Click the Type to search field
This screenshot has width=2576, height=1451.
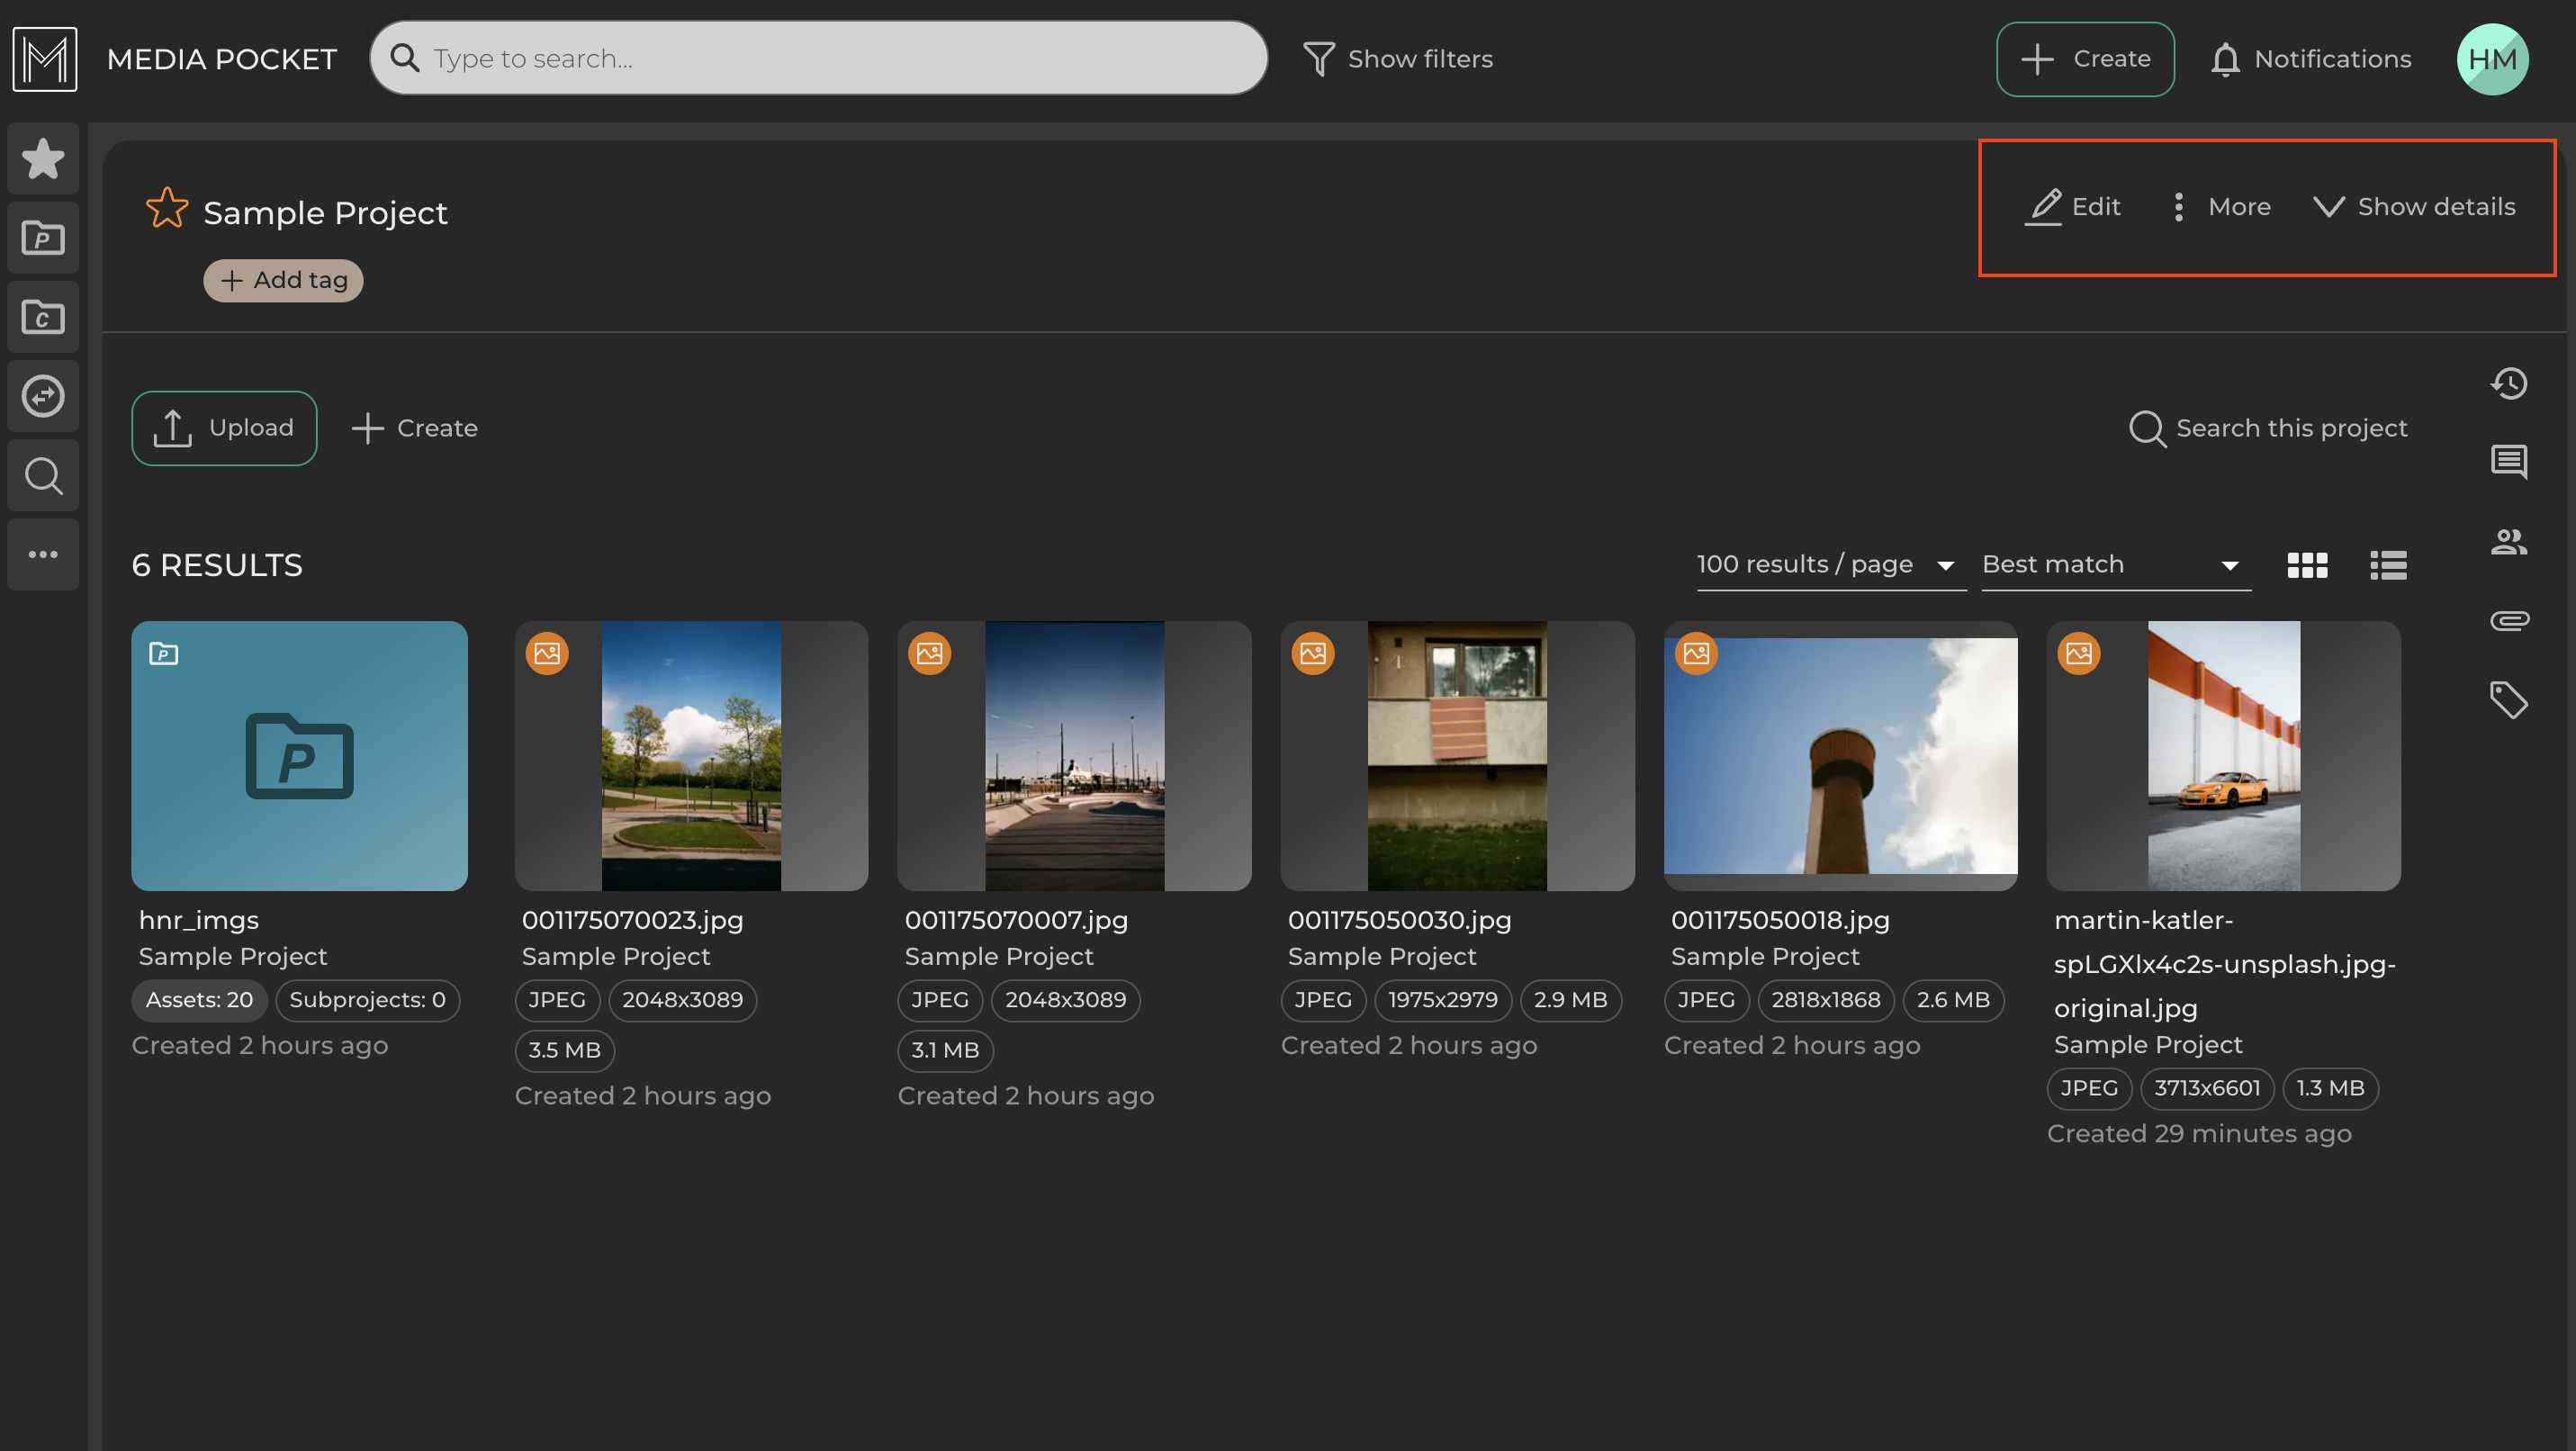click(819, 58)
